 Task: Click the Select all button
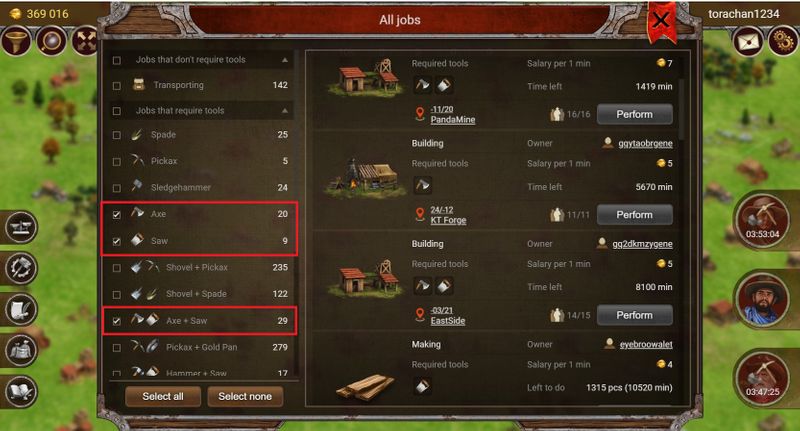[x=163, y=396]
